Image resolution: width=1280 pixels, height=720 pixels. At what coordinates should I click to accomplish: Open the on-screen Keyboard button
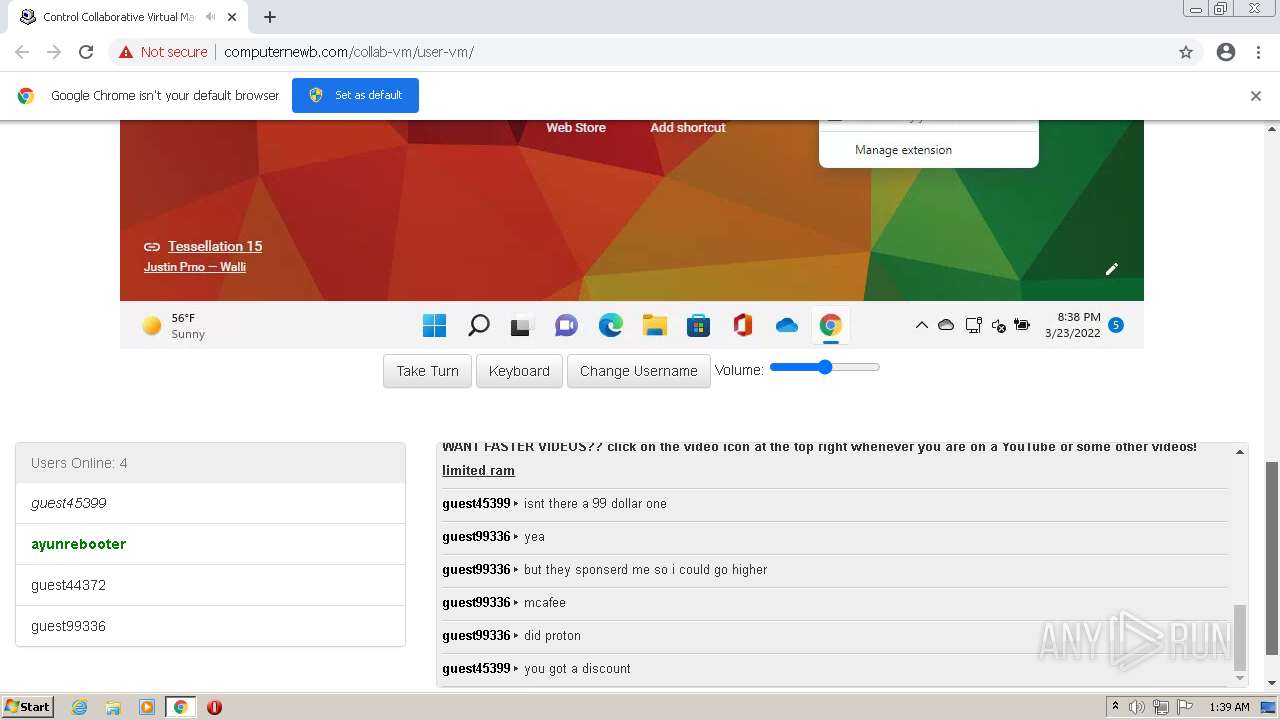(x=519, y=371)
